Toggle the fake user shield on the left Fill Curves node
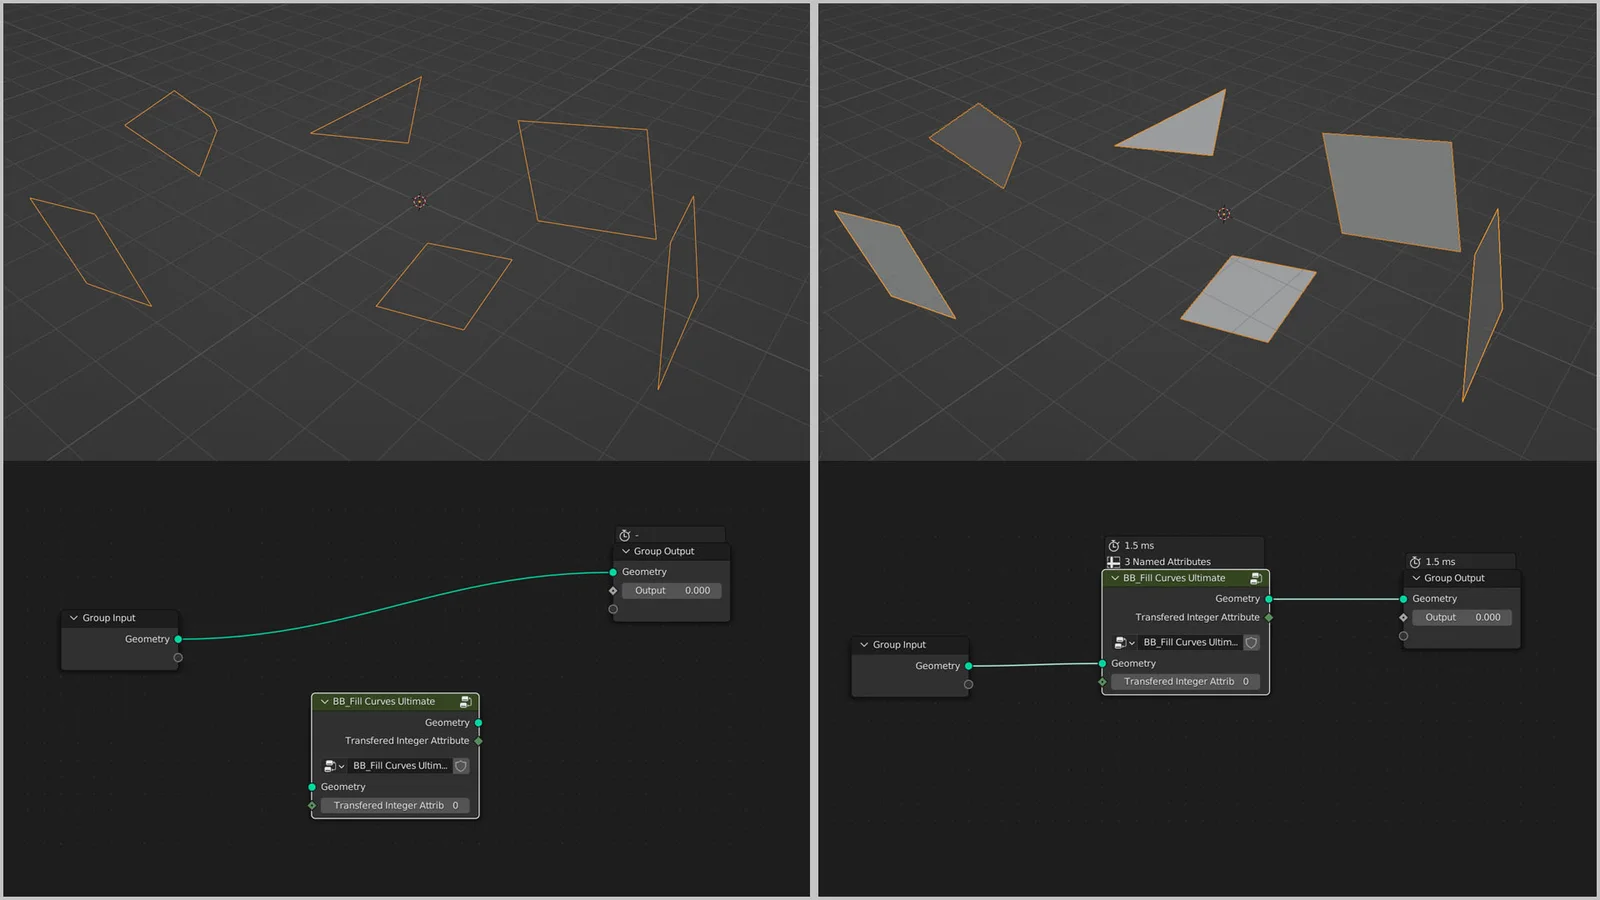1600x900 pixels. [461, 765]
